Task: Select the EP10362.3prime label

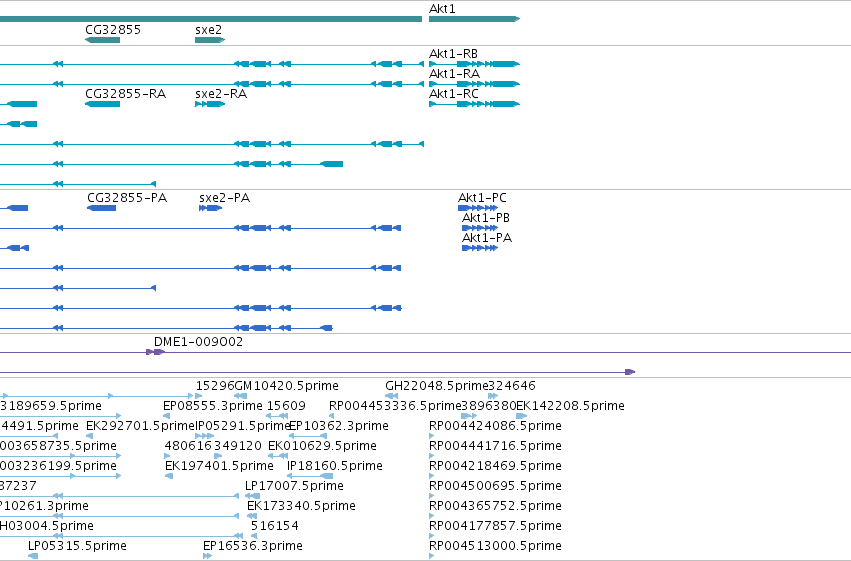Action: [339, 426]
